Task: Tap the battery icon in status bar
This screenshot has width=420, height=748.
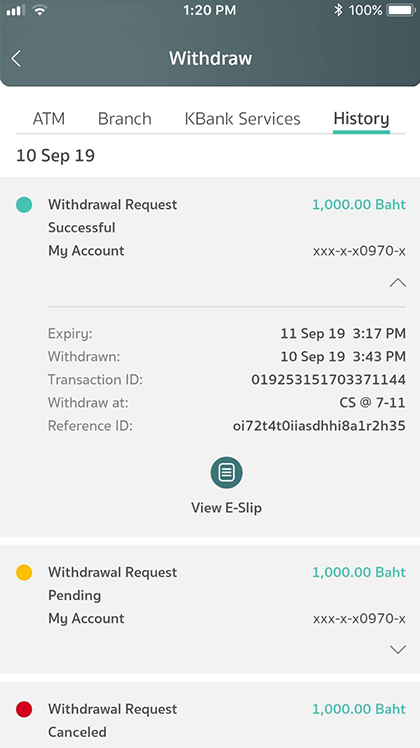Action: click(x=400, y=10)
